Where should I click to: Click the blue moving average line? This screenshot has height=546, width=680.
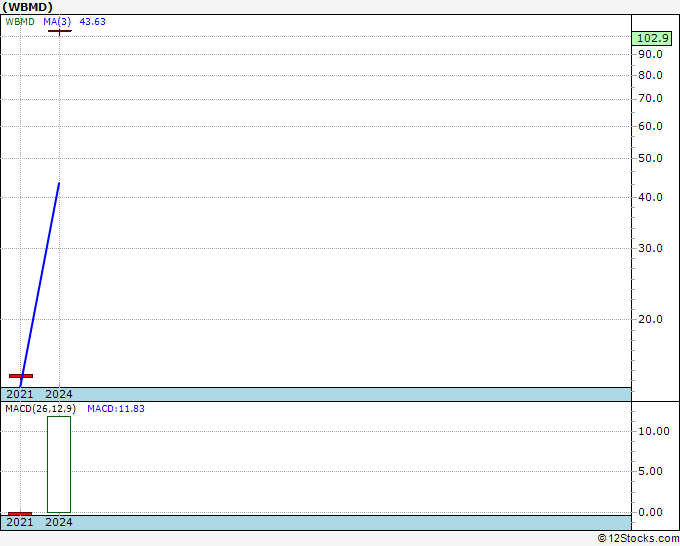[40, 284]
